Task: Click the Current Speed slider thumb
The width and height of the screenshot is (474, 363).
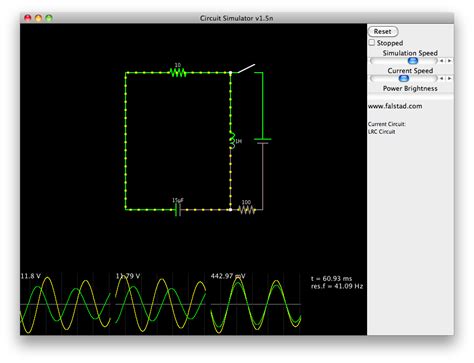Action: point(404,78)
